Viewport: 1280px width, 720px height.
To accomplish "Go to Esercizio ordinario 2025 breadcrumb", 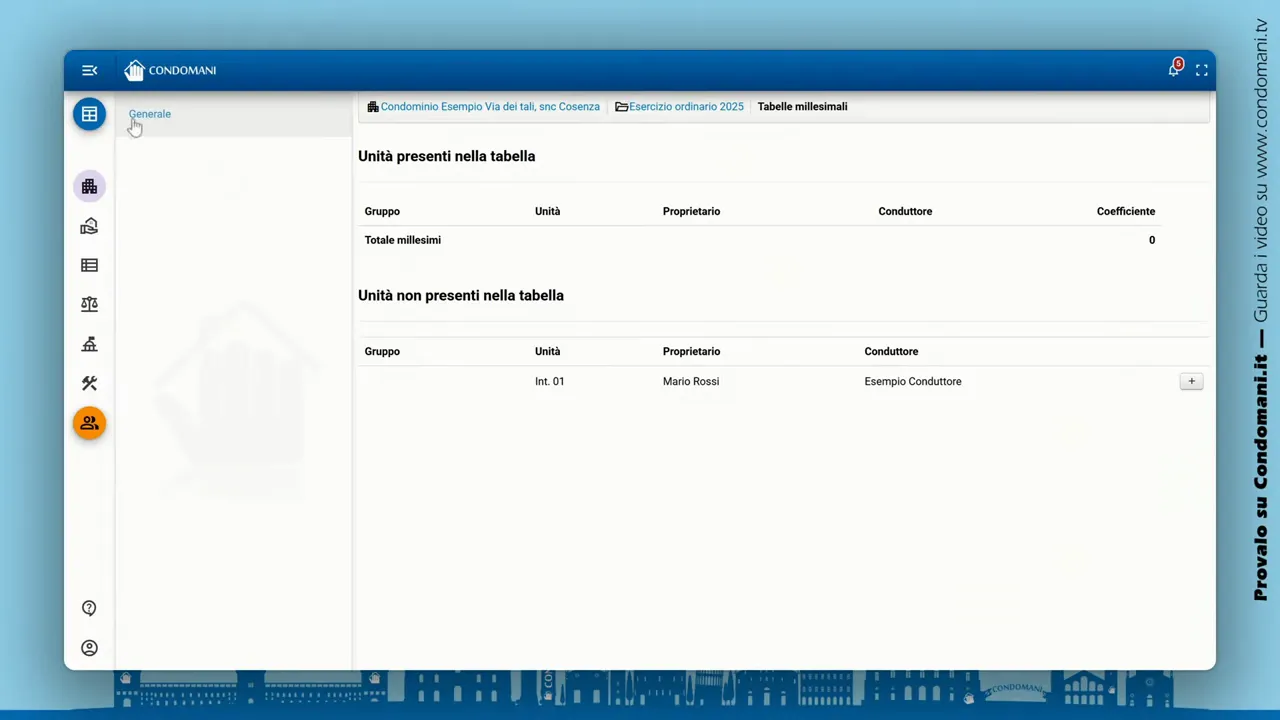I will 685,106.
